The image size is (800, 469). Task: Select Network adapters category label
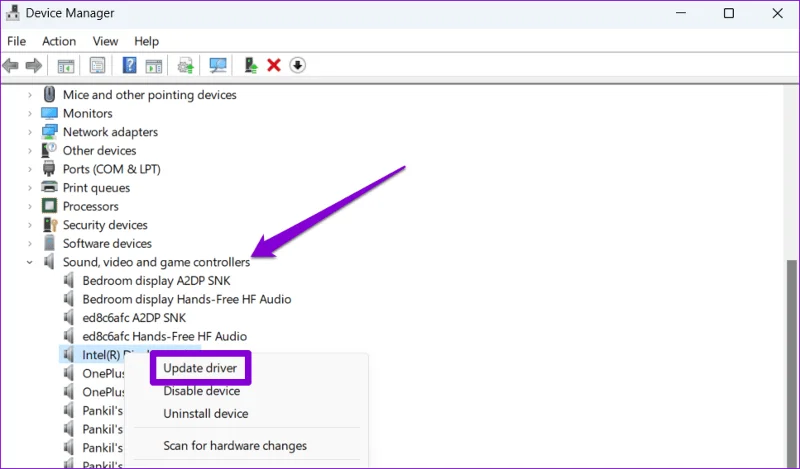tap(110, 132)
